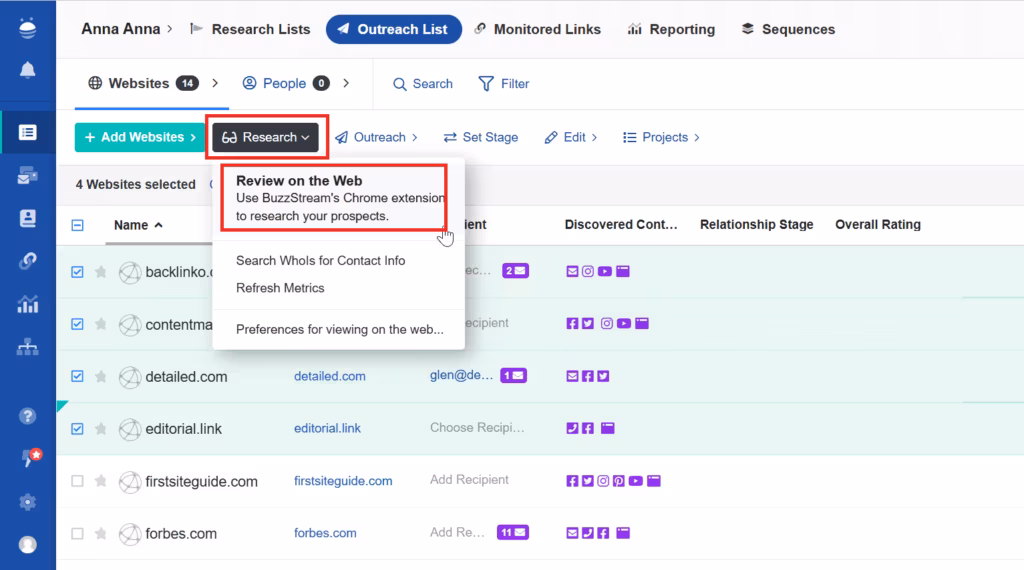Open the forbes.com website link
Image resolution: width=1024 pixels, height=570 pixels.
[325, 533]
